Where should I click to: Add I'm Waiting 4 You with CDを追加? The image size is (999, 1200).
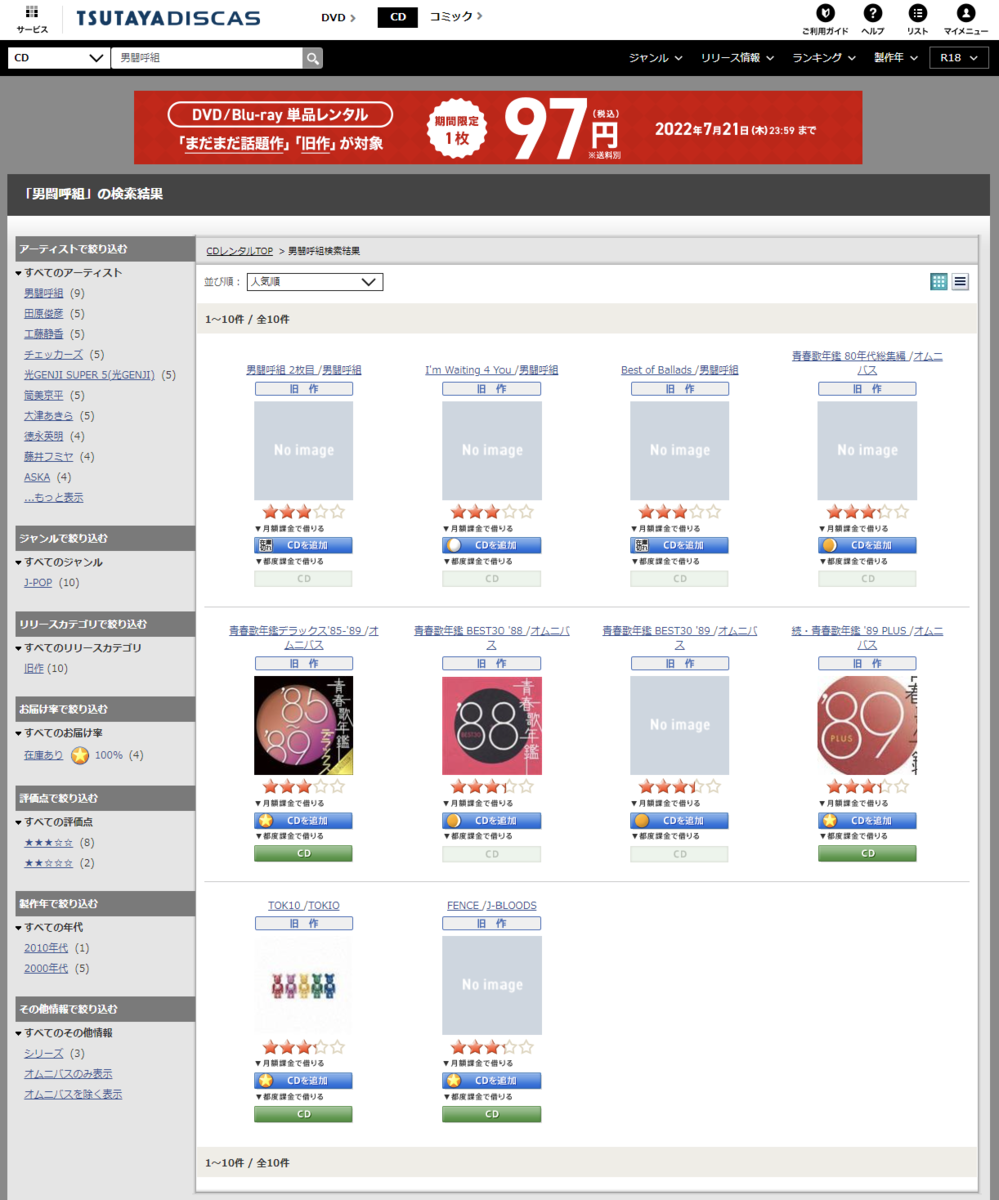(x=491, y=546)
